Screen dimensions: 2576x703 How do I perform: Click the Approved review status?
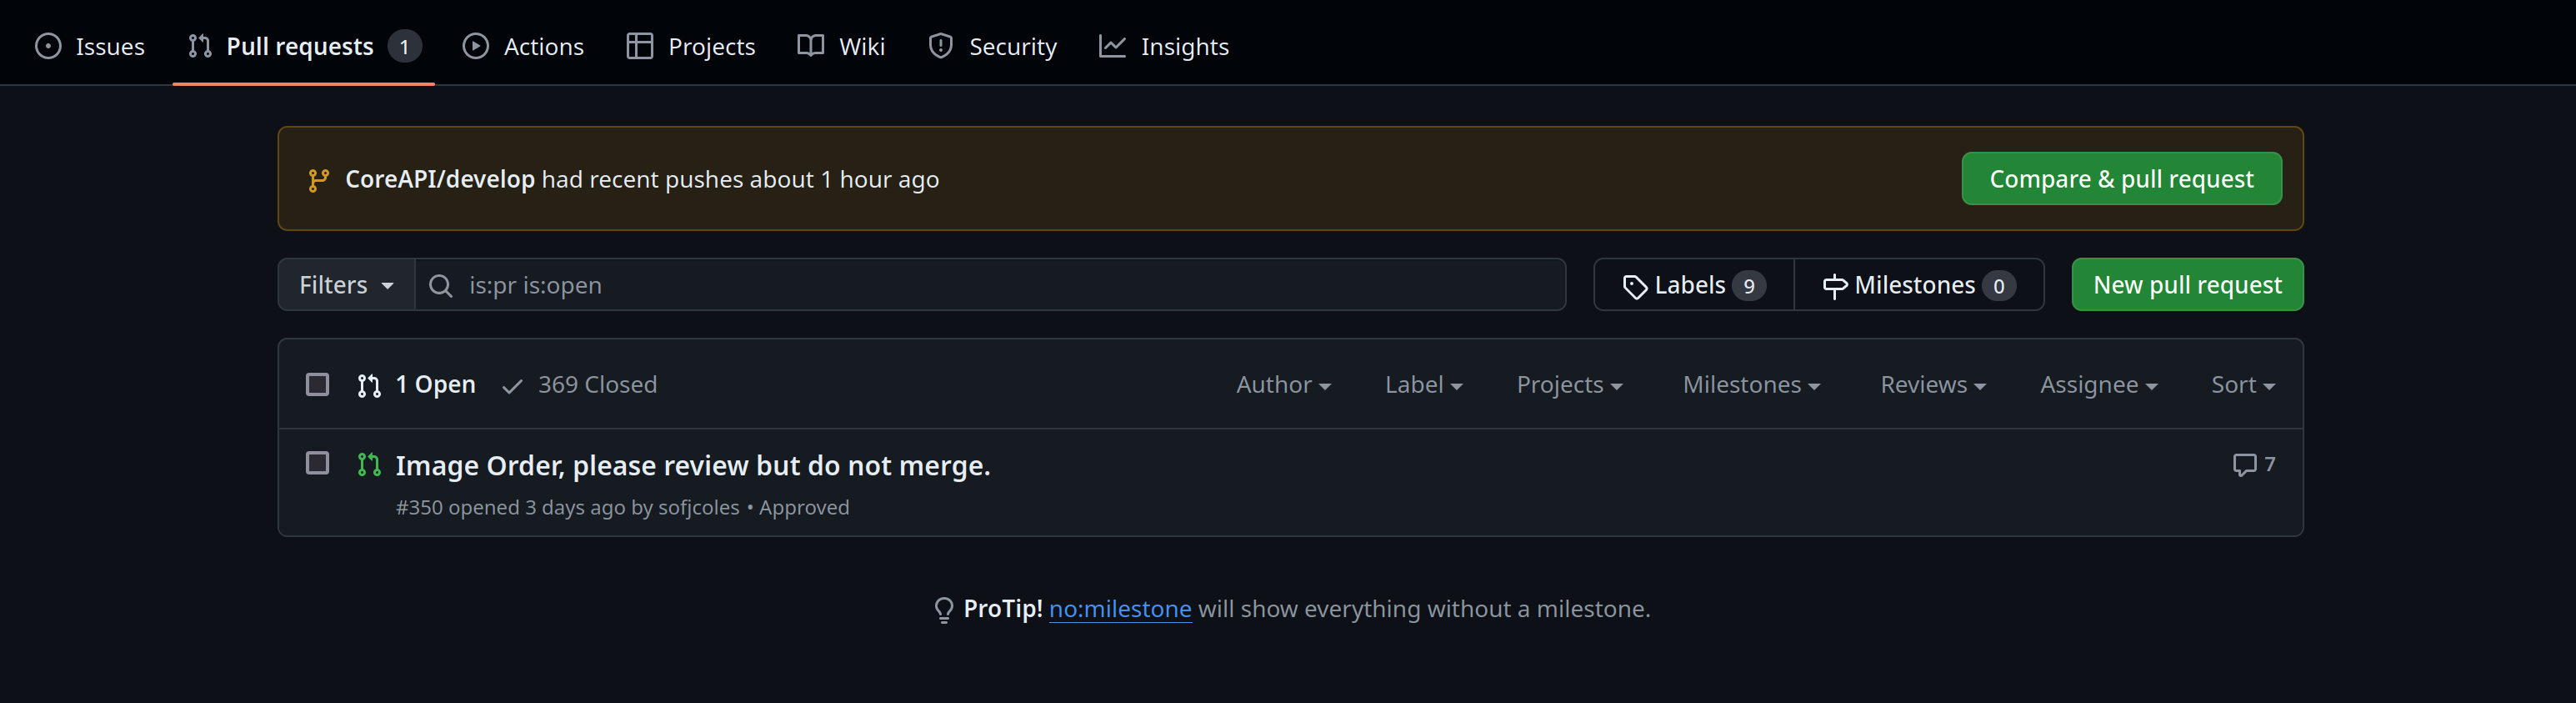point(803,507)
